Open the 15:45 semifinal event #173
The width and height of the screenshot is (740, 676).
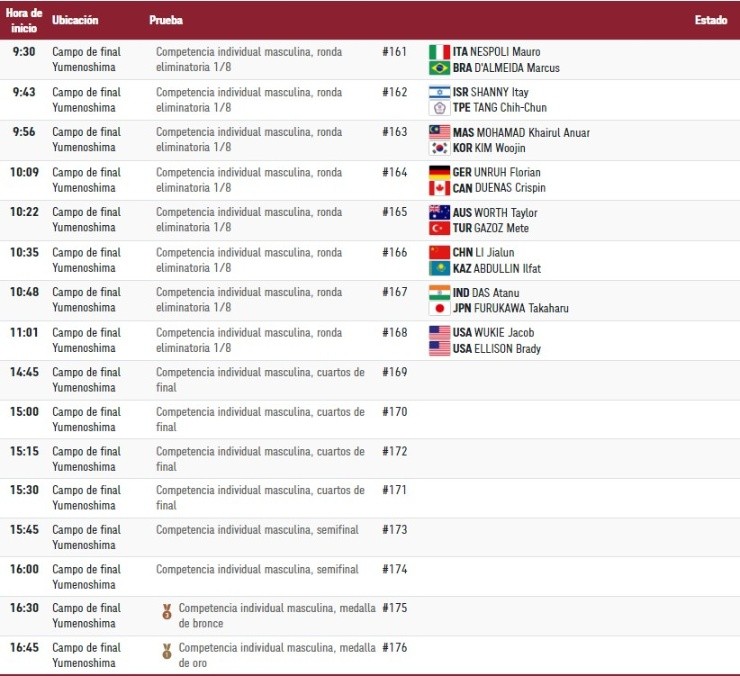(x=257, y=530)
